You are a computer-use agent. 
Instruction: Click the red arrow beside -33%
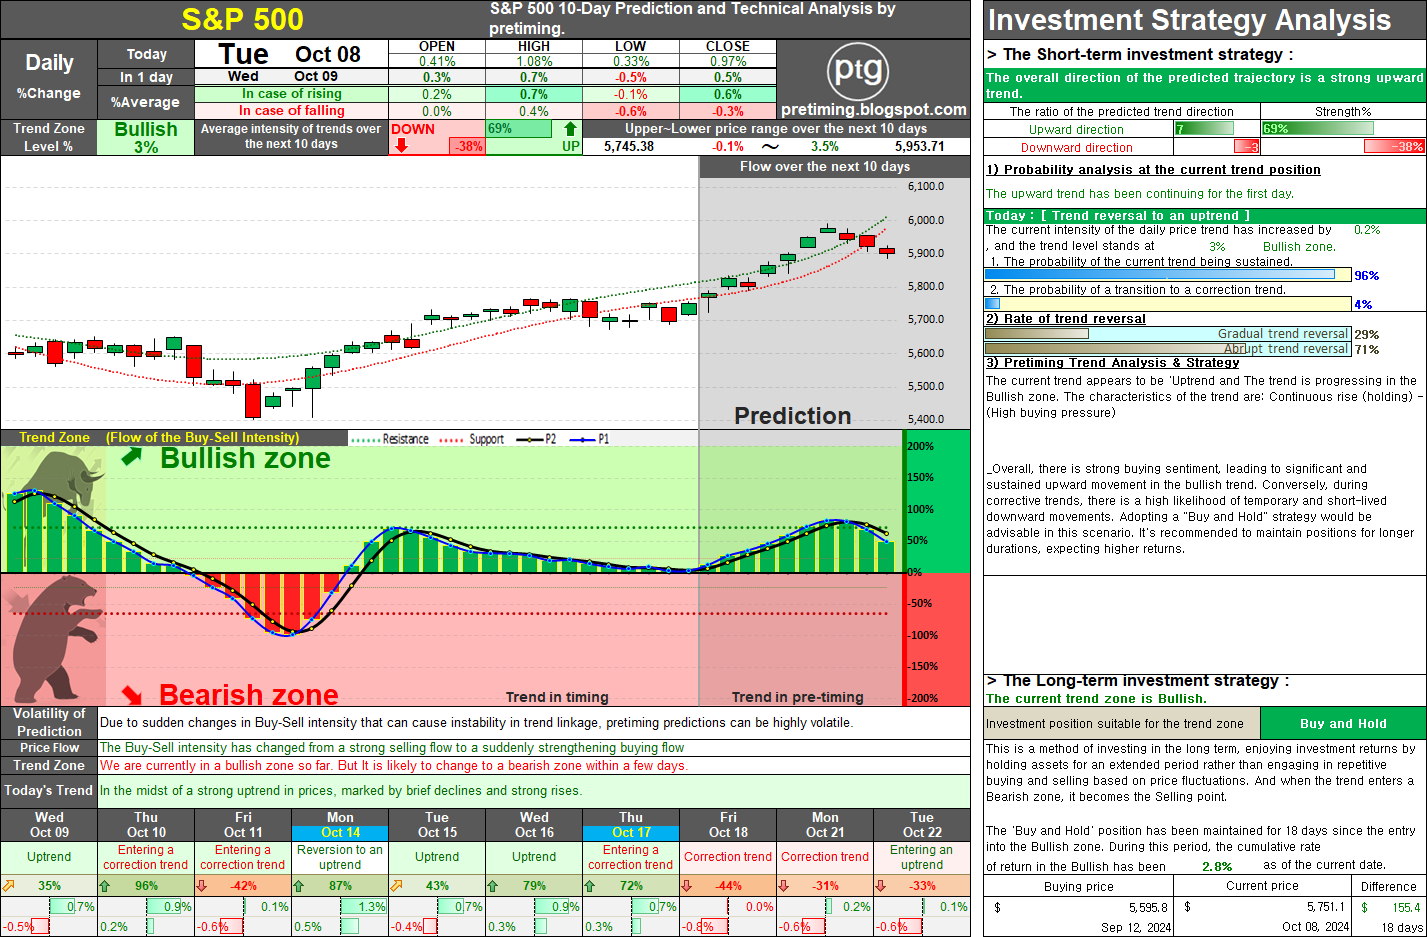tap(881, 886)
